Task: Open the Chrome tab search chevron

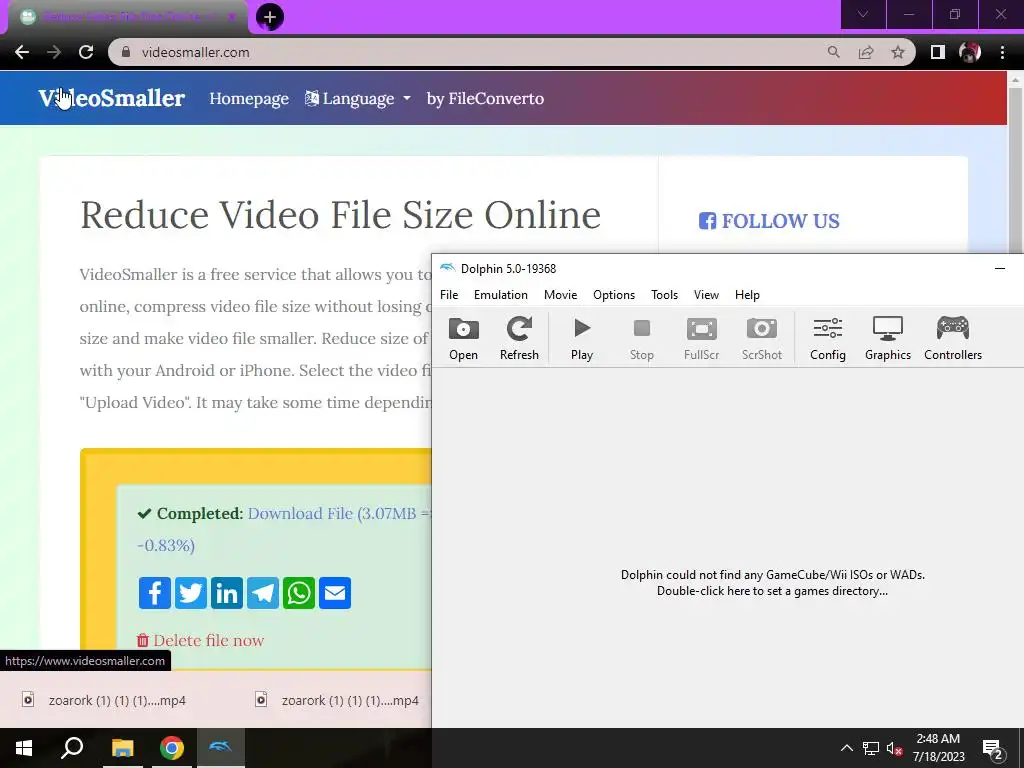Action: pos(863,14)
